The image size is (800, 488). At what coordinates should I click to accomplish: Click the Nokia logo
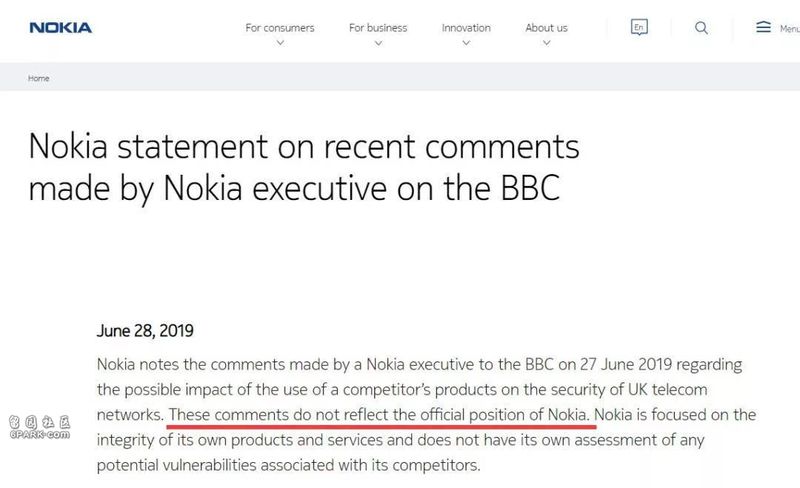pyautogui.click(x=61, y=28)
